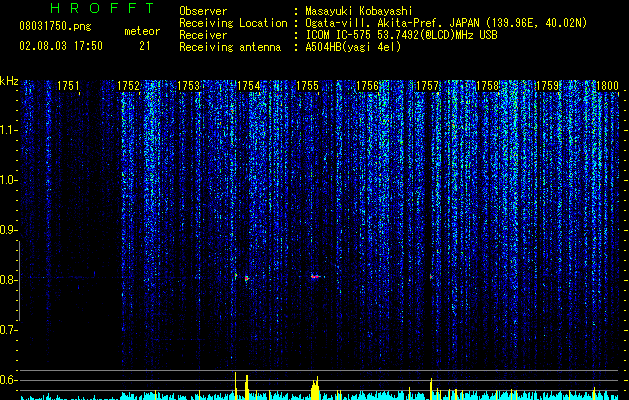This screenshot has height=400, width=629.
Task: Click the 0.6 frequency axis label
Action: [x=8, y=380]
